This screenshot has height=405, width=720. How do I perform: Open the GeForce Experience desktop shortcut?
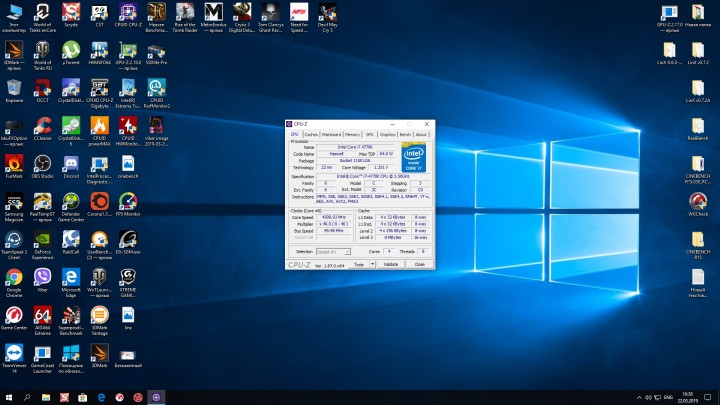coord(42,245)
